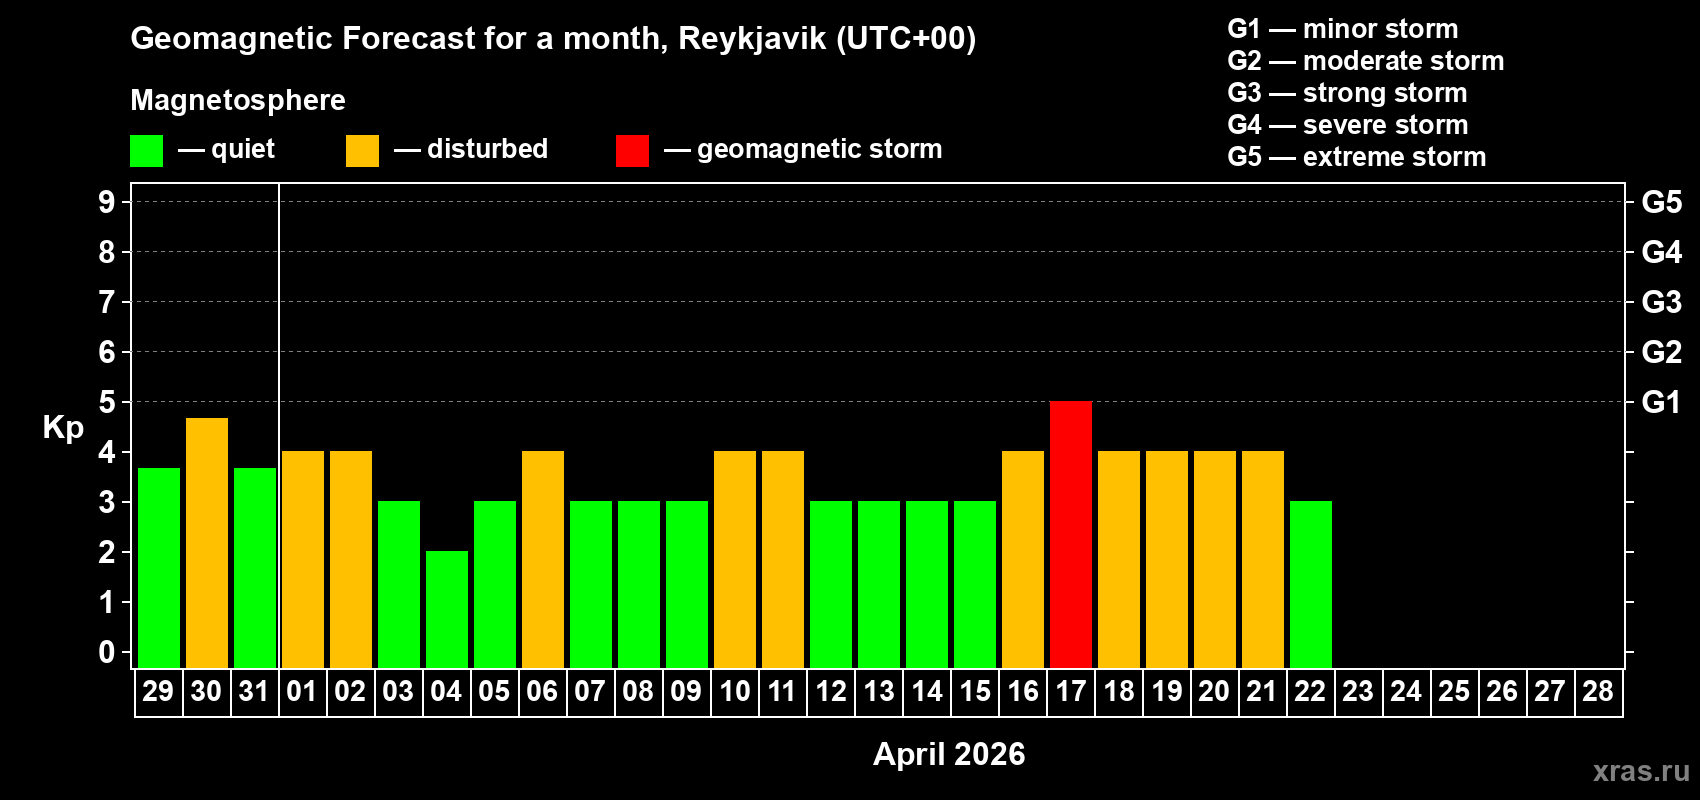Click the Kp axis value 5
The height and width of the screenshot is (800, 1700).
pos(107,402)
